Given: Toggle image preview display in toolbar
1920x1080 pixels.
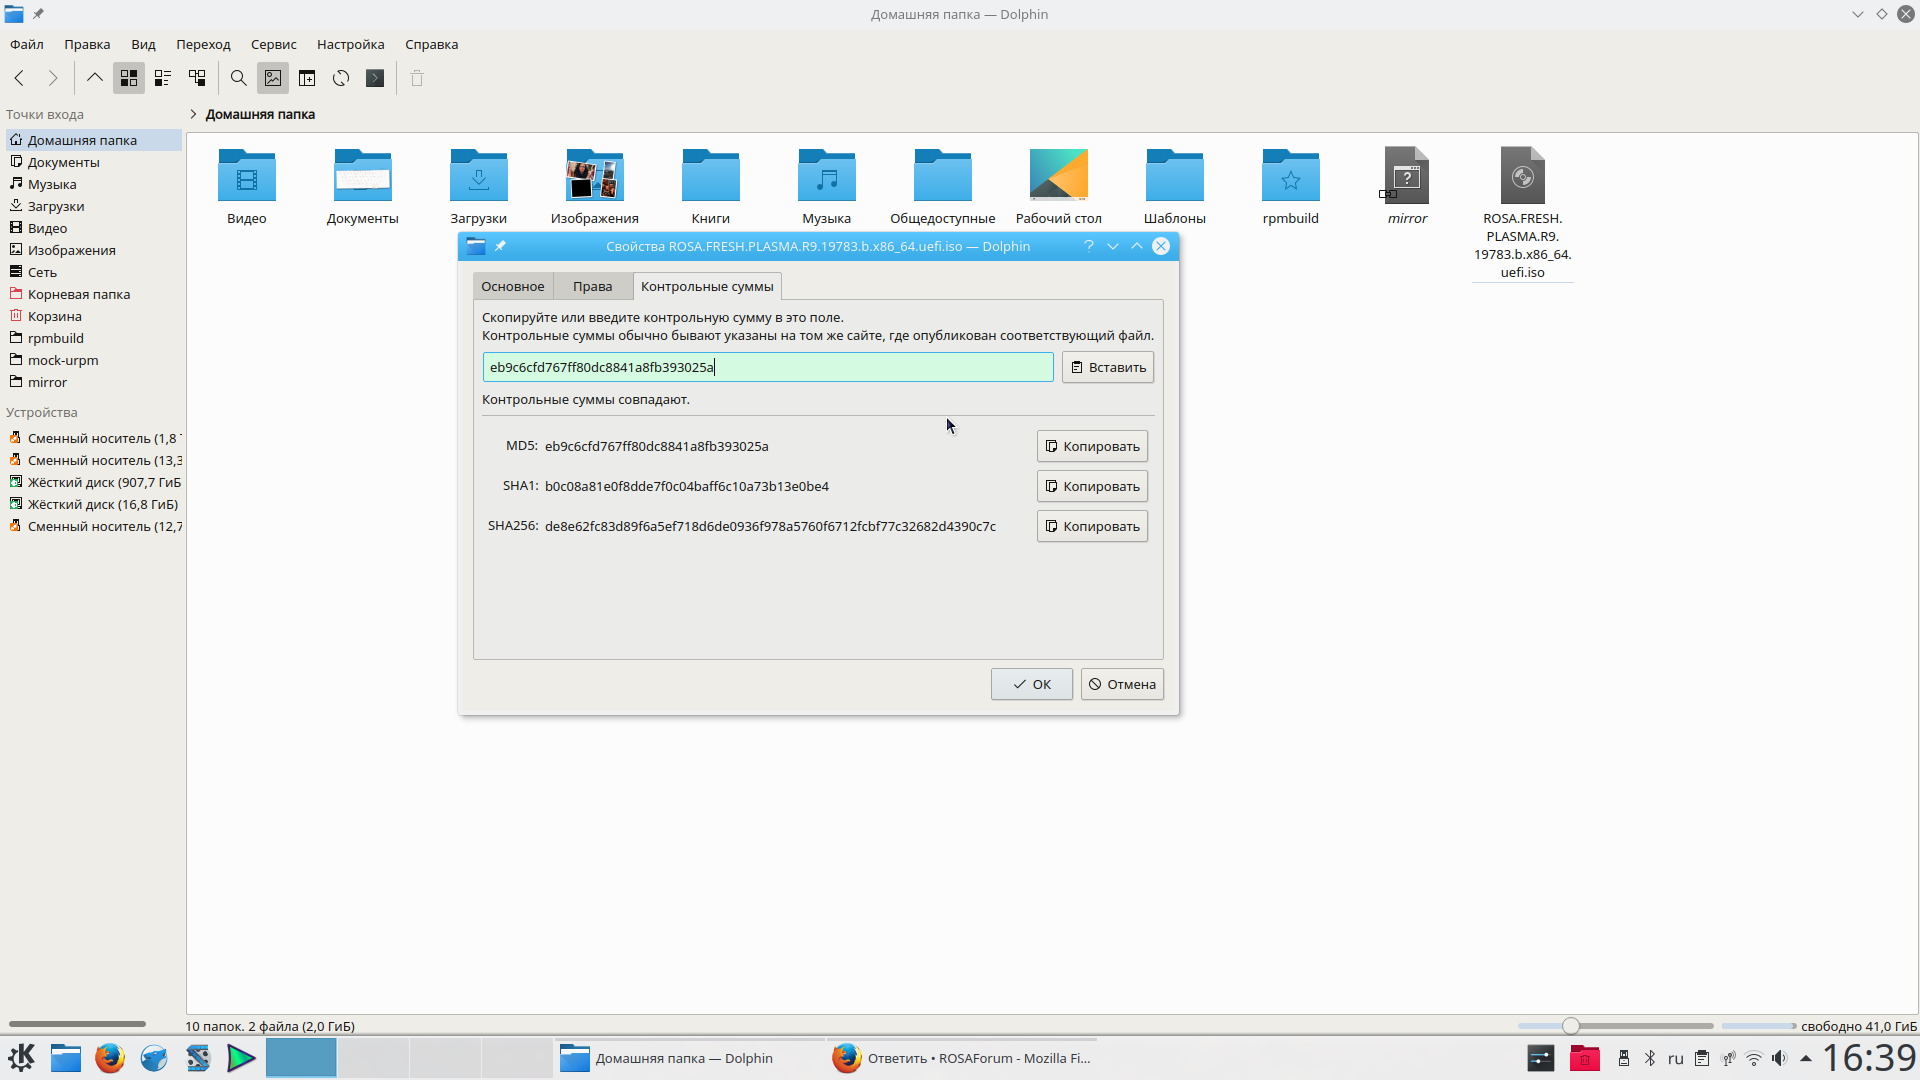Looking at the screenshot, I should 273,78.
